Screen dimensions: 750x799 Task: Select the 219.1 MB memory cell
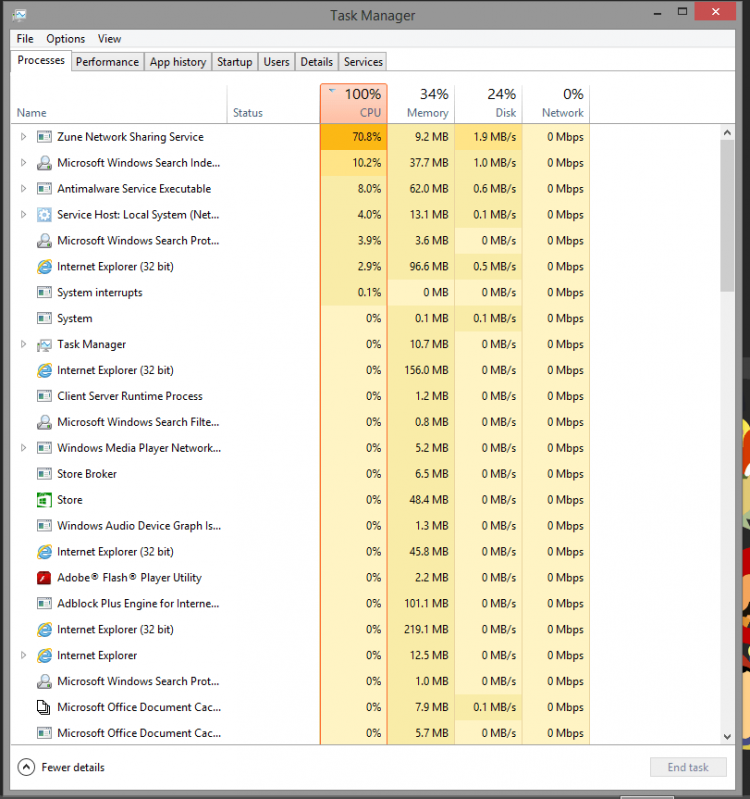(x=421, y=629)
